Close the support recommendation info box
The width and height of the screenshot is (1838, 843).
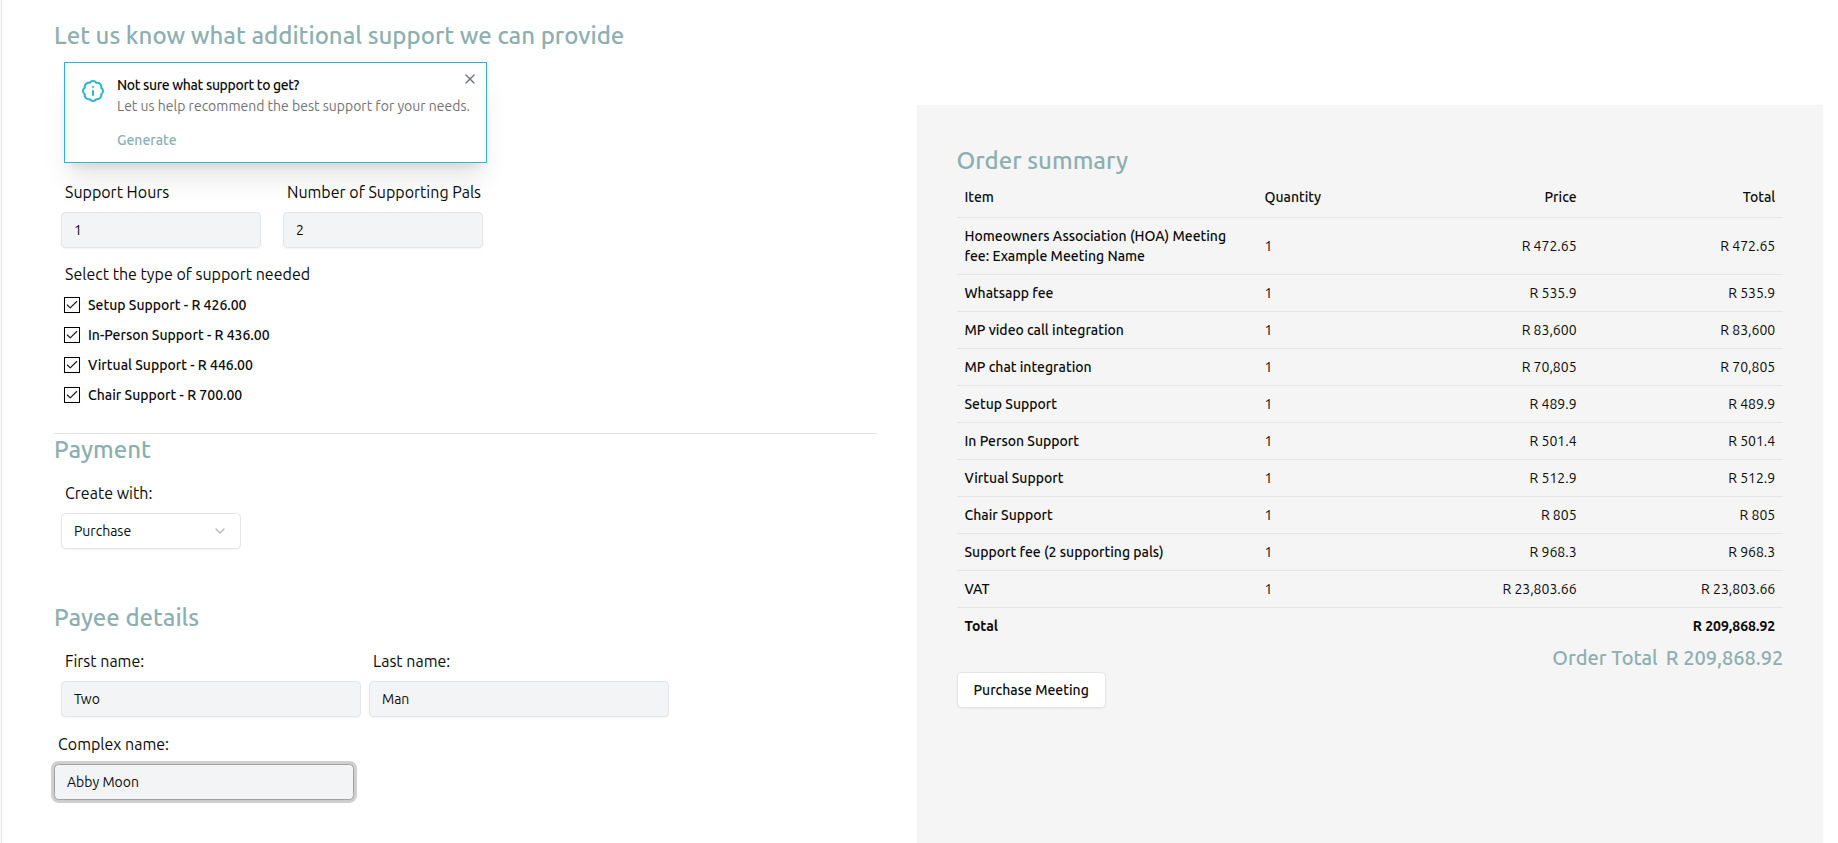pos(469,79)
